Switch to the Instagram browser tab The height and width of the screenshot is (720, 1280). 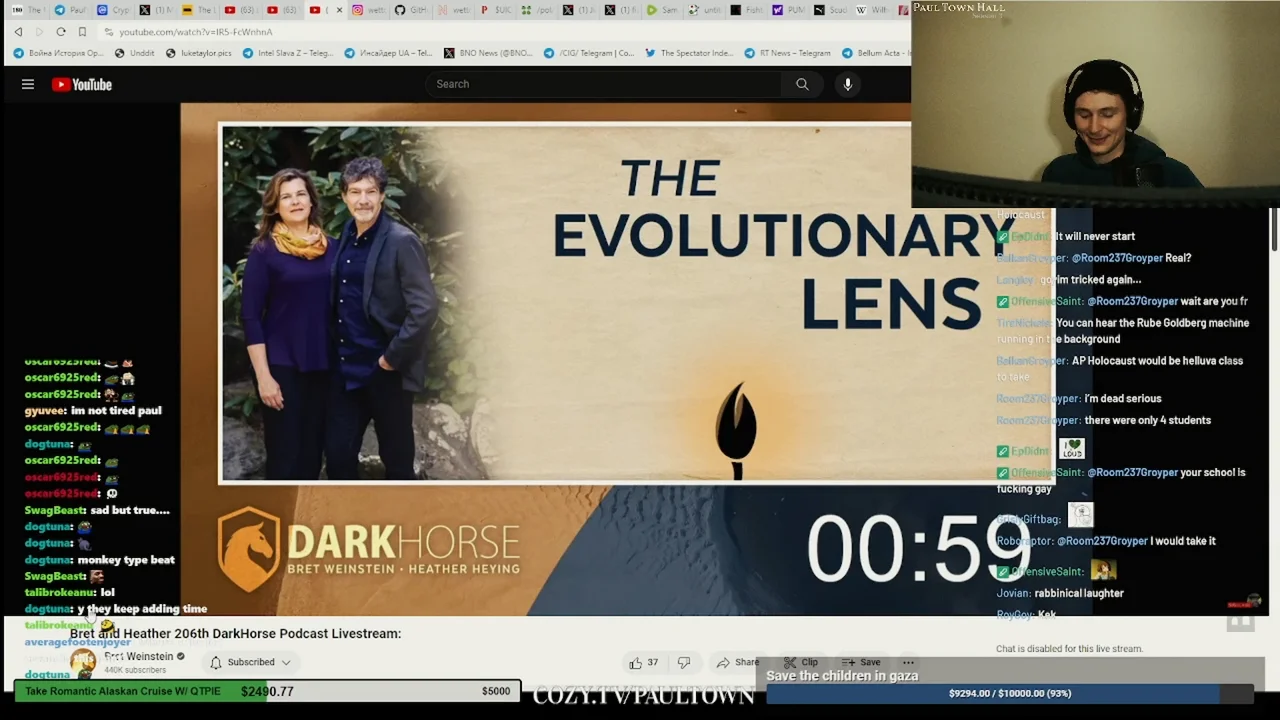tap(365, 10)
